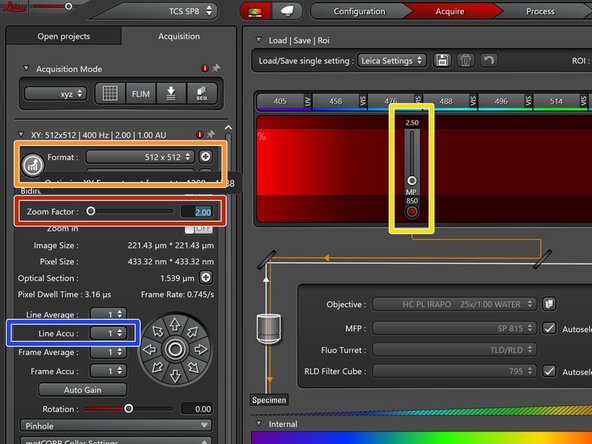This screenshot has height=444, width=592.
Task: Pan diagonally with upper-left arrow
Action: click(x=157, y=332)
